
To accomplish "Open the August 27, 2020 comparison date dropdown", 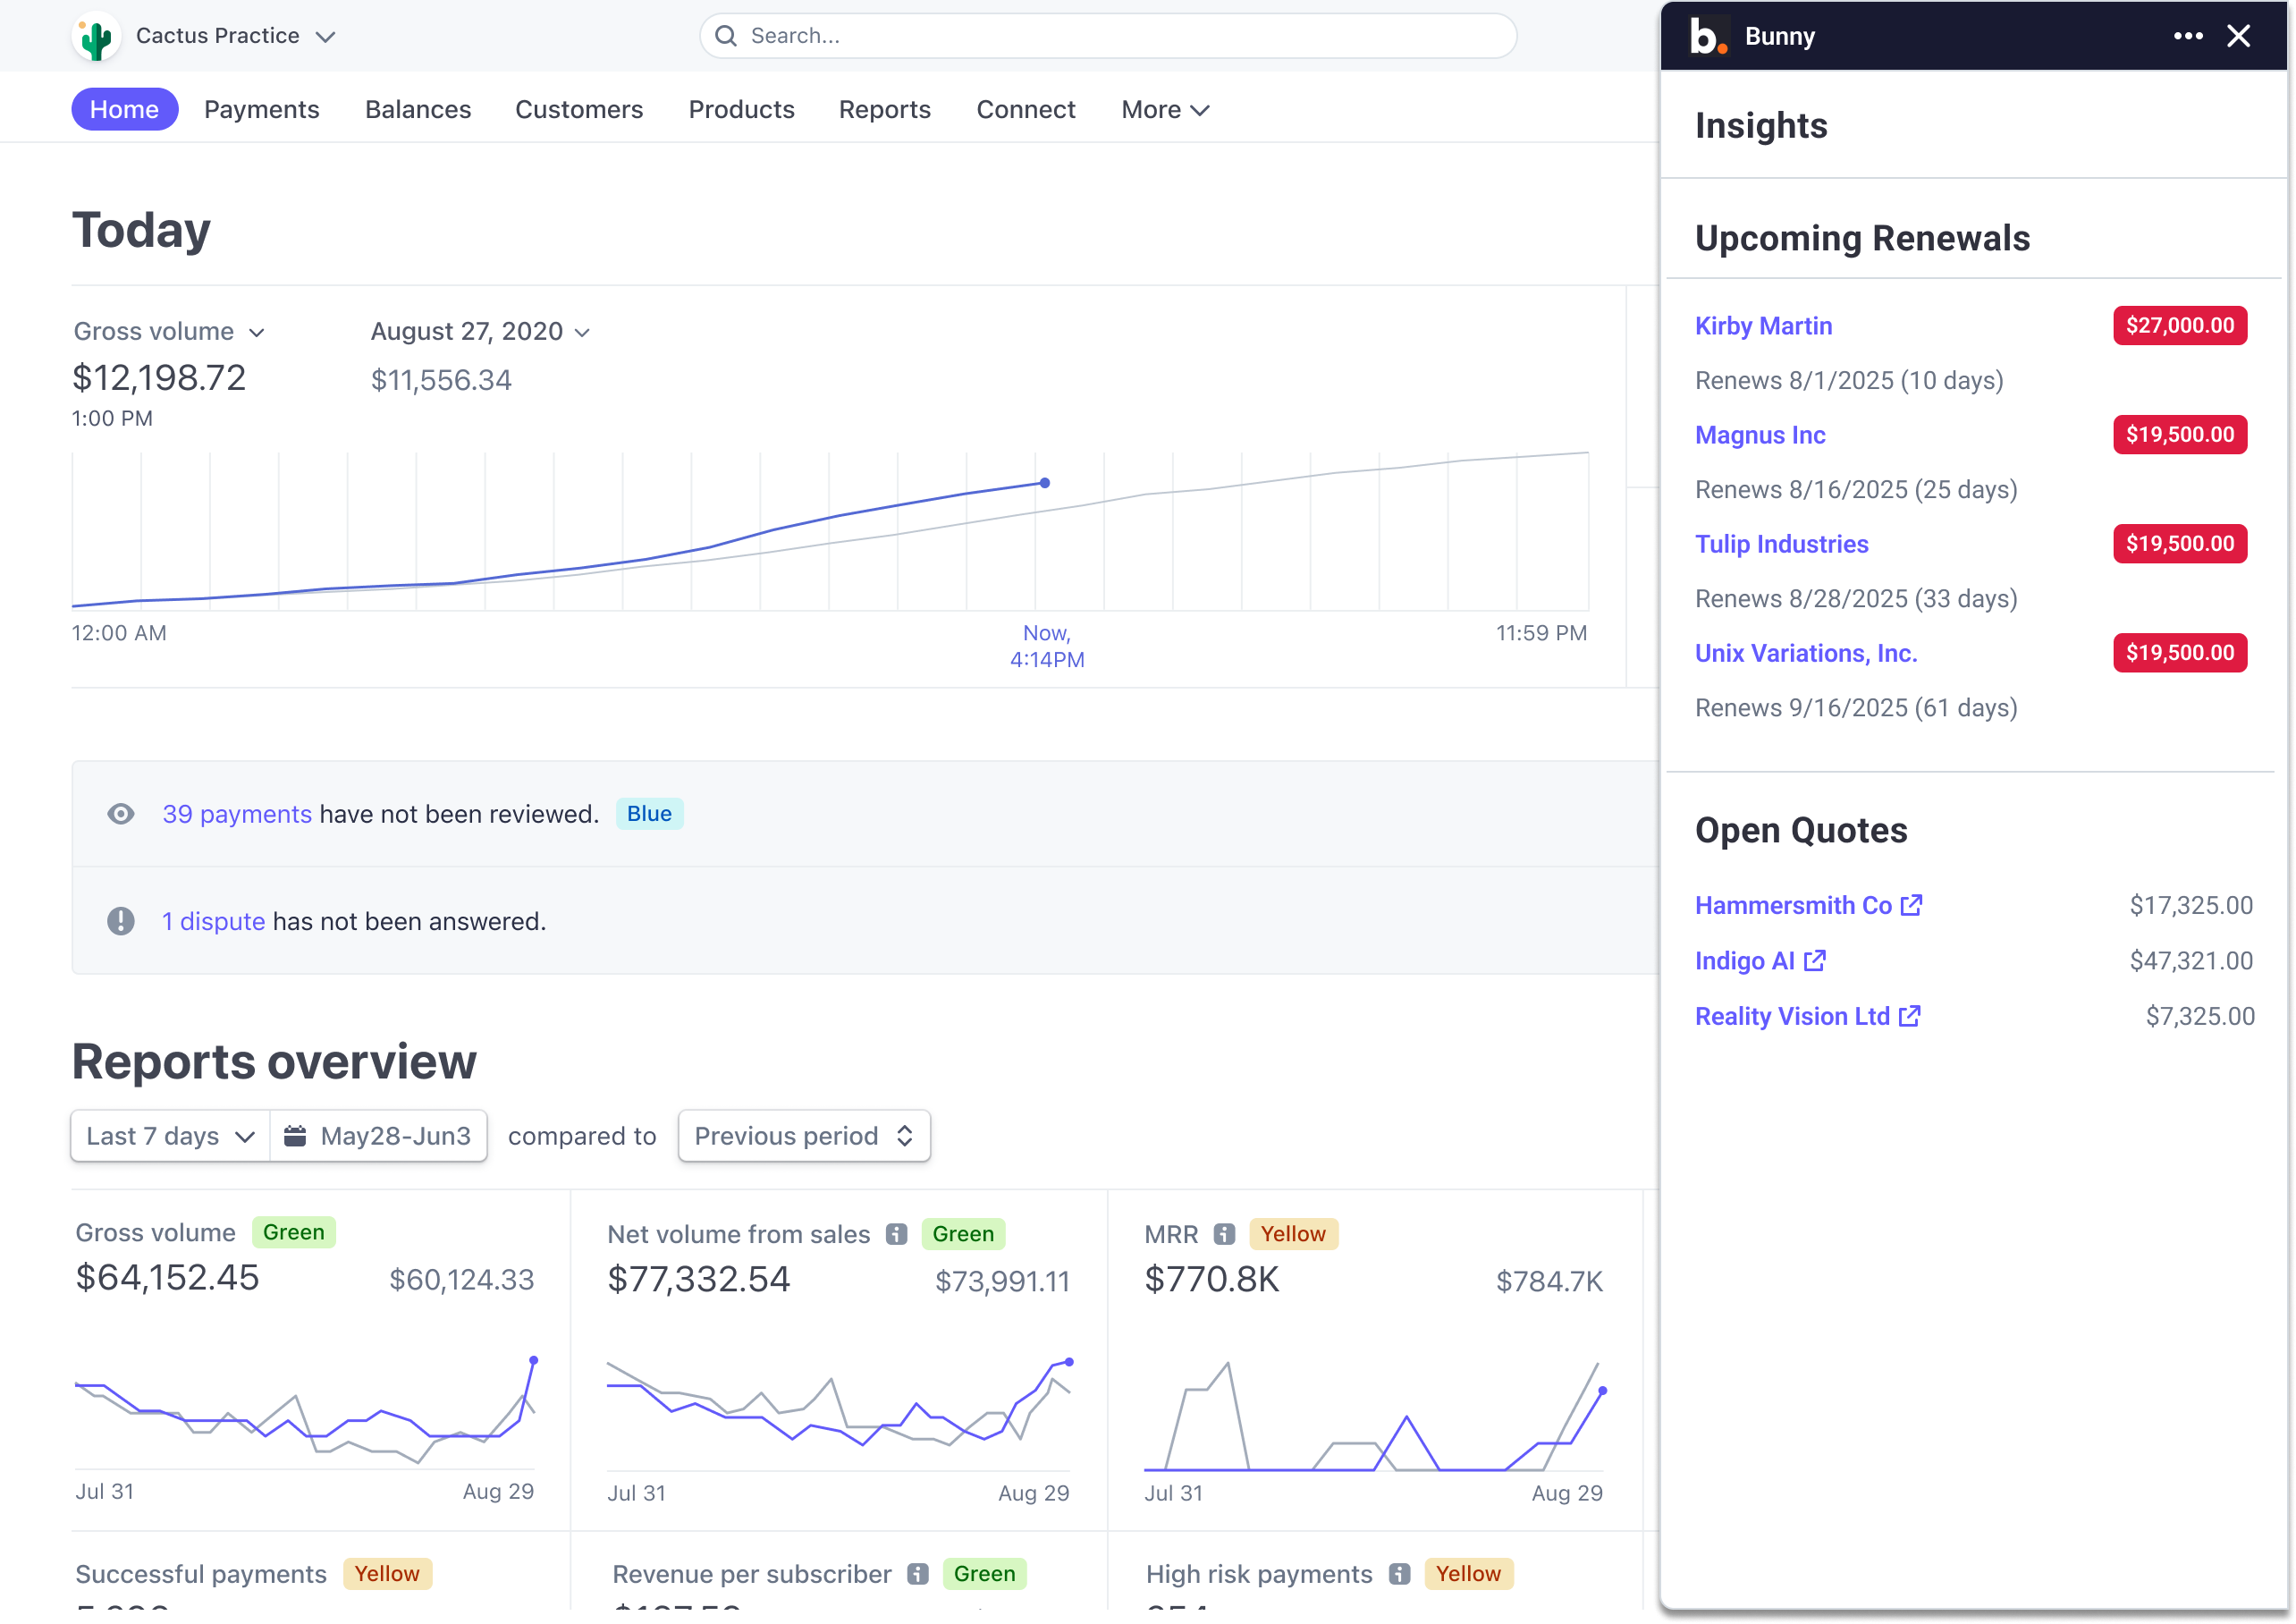I will click(x=481, y=331).
